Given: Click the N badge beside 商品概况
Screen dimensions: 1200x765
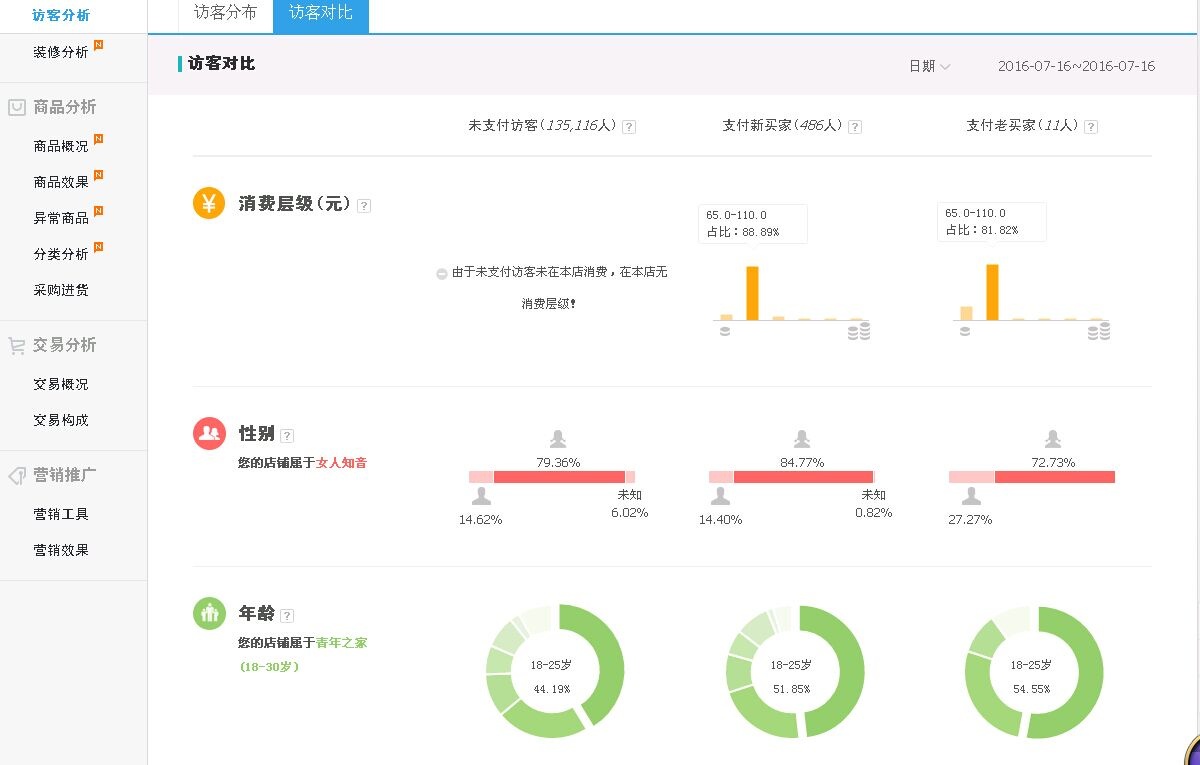Looking at the screenshot, I should (x=98, y=139).
